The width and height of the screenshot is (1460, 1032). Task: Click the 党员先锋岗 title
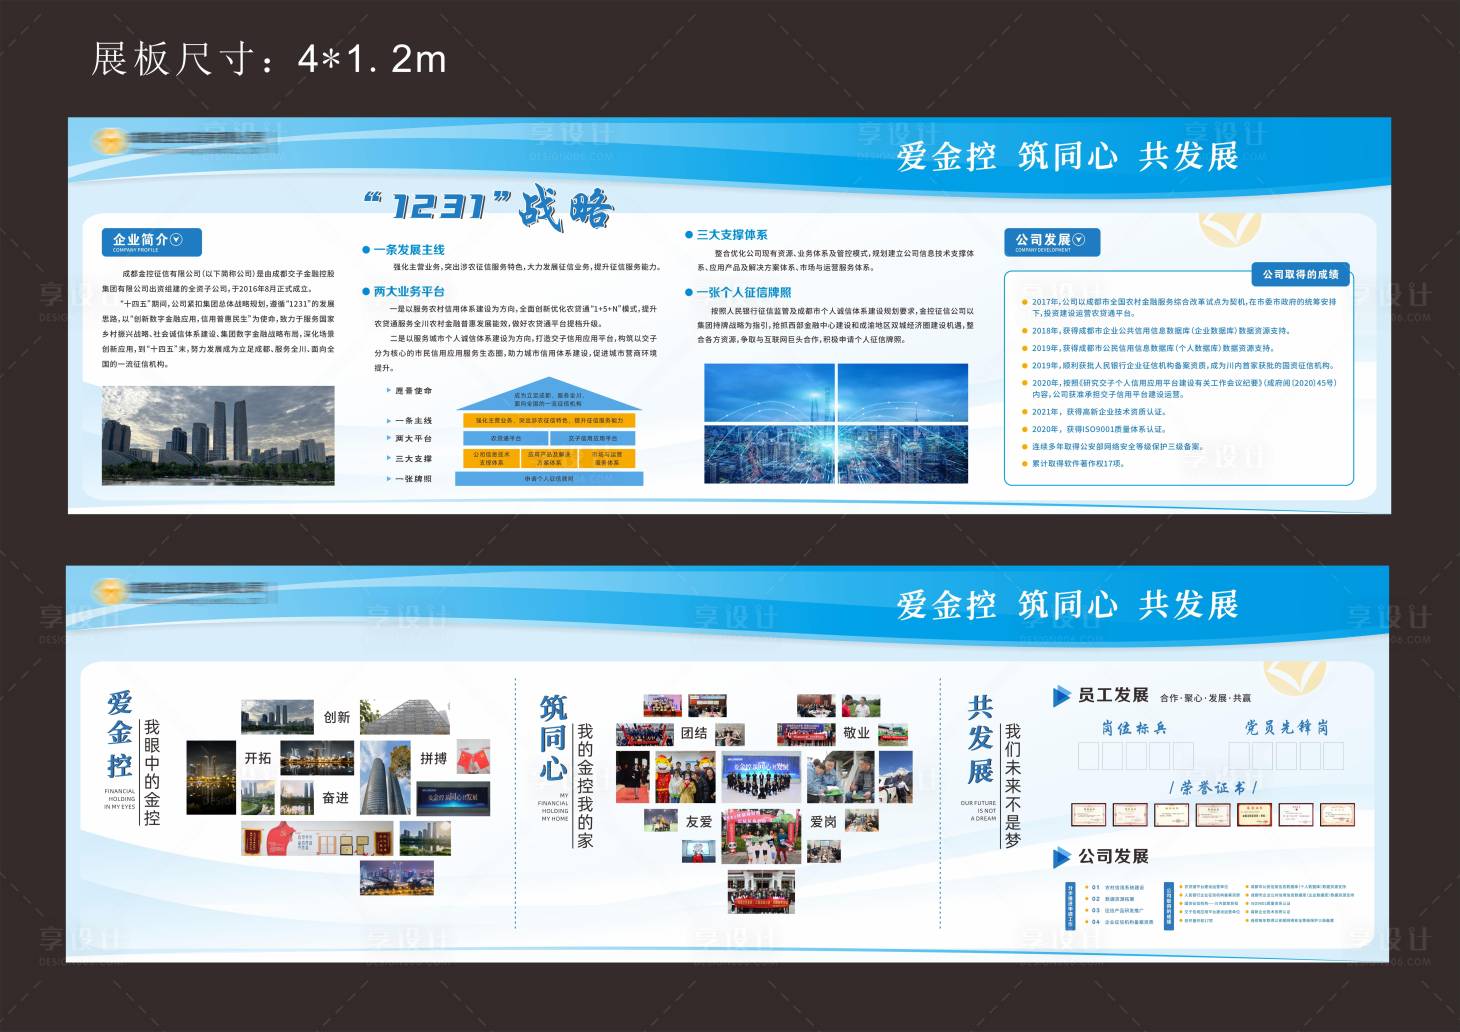[1287, 727]
